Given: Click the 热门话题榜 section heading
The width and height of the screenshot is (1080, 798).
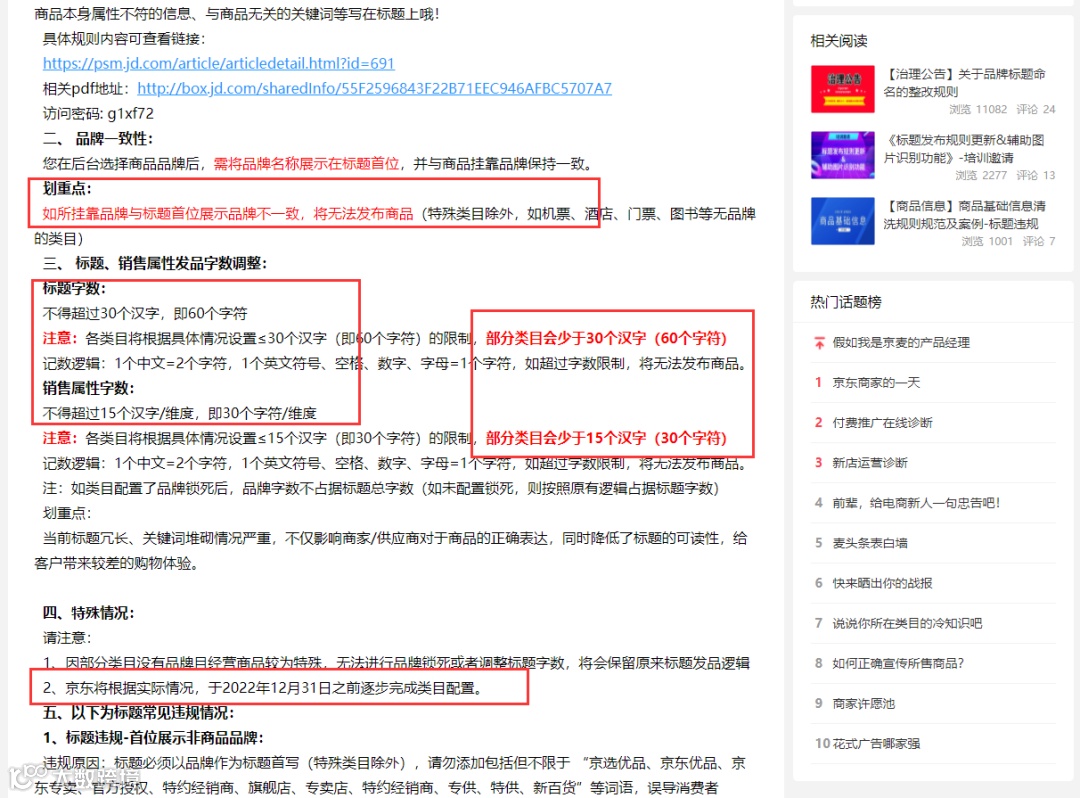Looking at the screenshot, I should pyautogui.click(x=846, y=302).
